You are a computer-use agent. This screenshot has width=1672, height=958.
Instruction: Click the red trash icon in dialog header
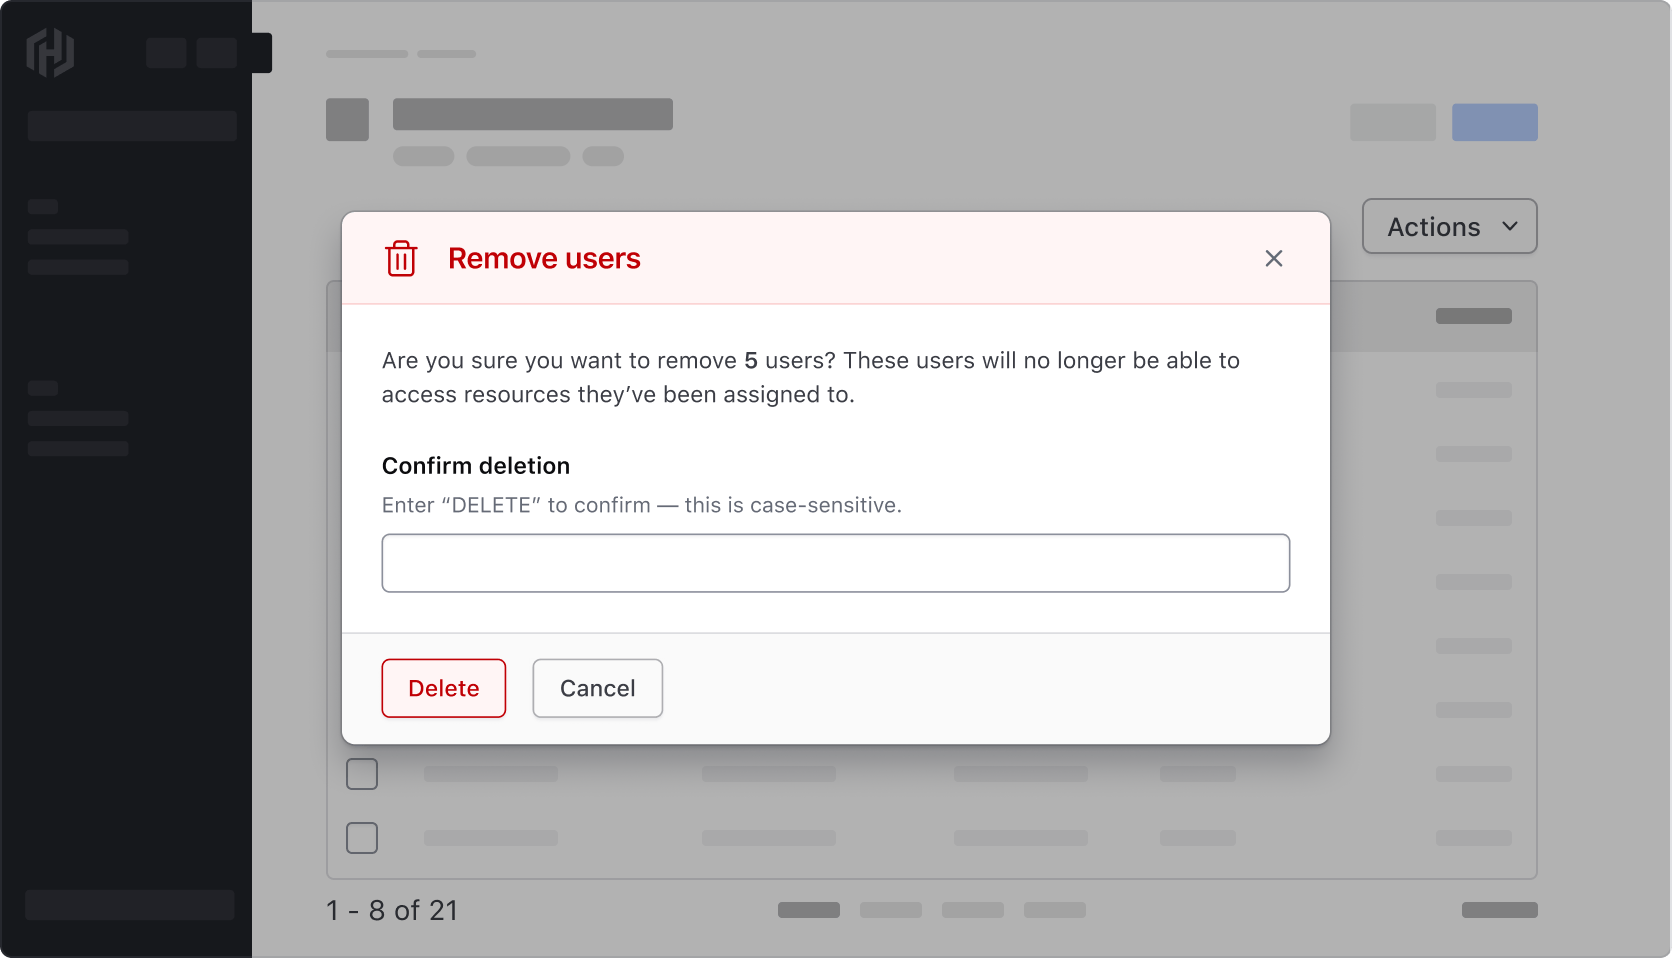coord(401,258)
